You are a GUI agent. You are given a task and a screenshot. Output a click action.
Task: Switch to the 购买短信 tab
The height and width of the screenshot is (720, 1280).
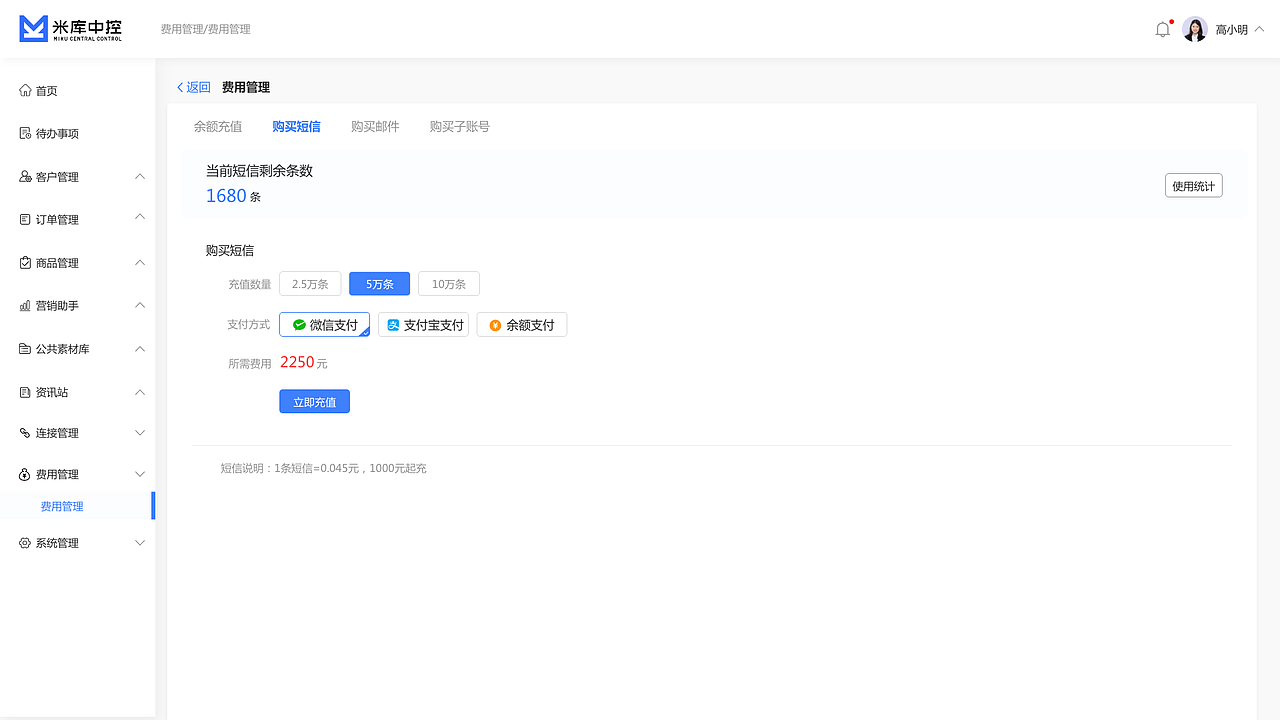point(296,127)
